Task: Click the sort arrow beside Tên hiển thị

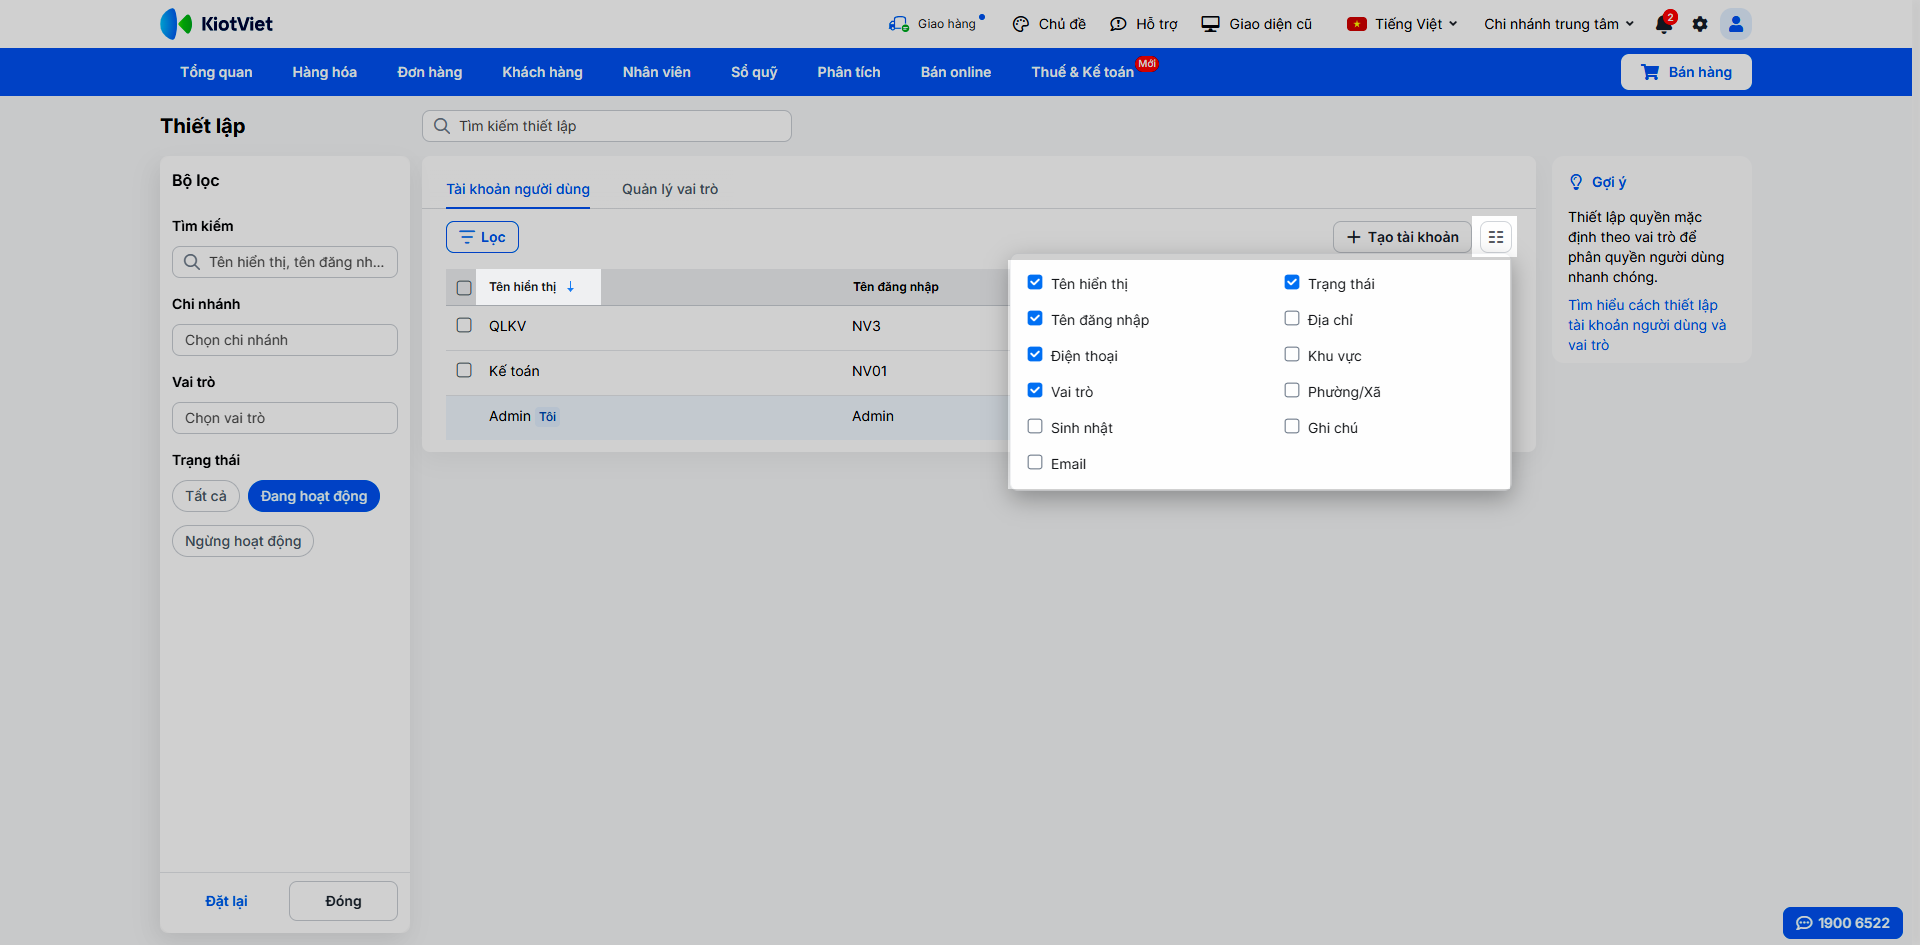Action: (570, 287)
